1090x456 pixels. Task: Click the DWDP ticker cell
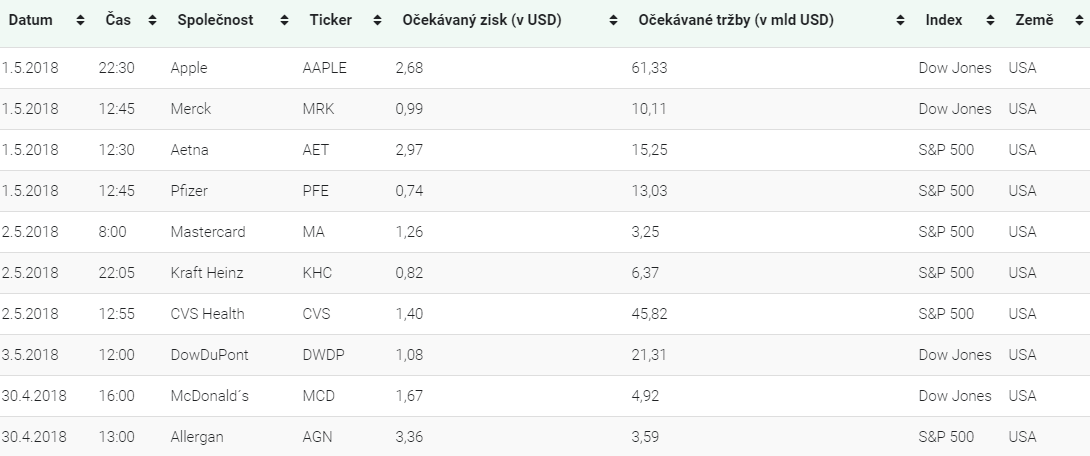point(323,355)
